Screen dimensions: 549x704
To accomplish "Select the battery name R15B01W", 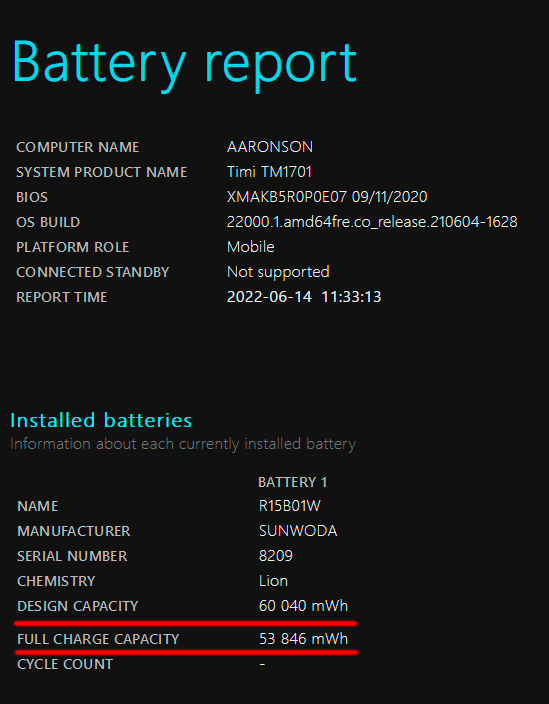I will coord(290,506).
